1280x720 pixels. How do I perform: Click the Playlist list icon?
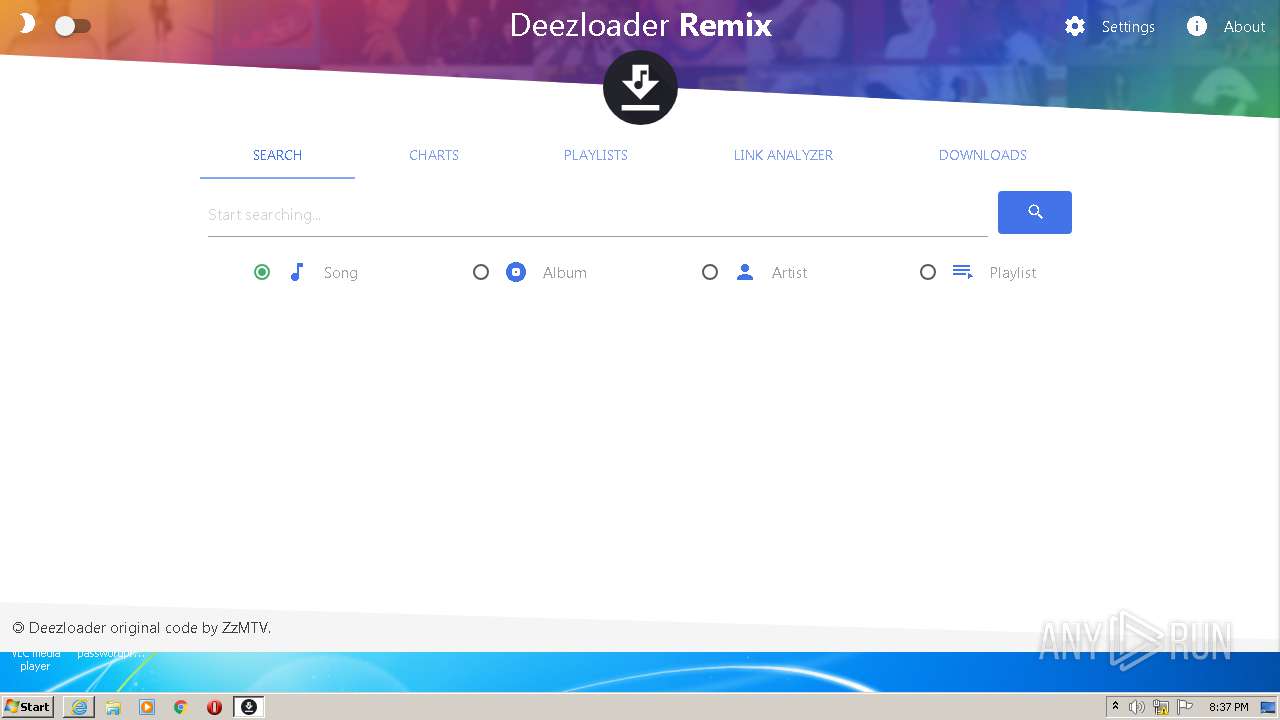pyautogui.click(x=963, y=272)
